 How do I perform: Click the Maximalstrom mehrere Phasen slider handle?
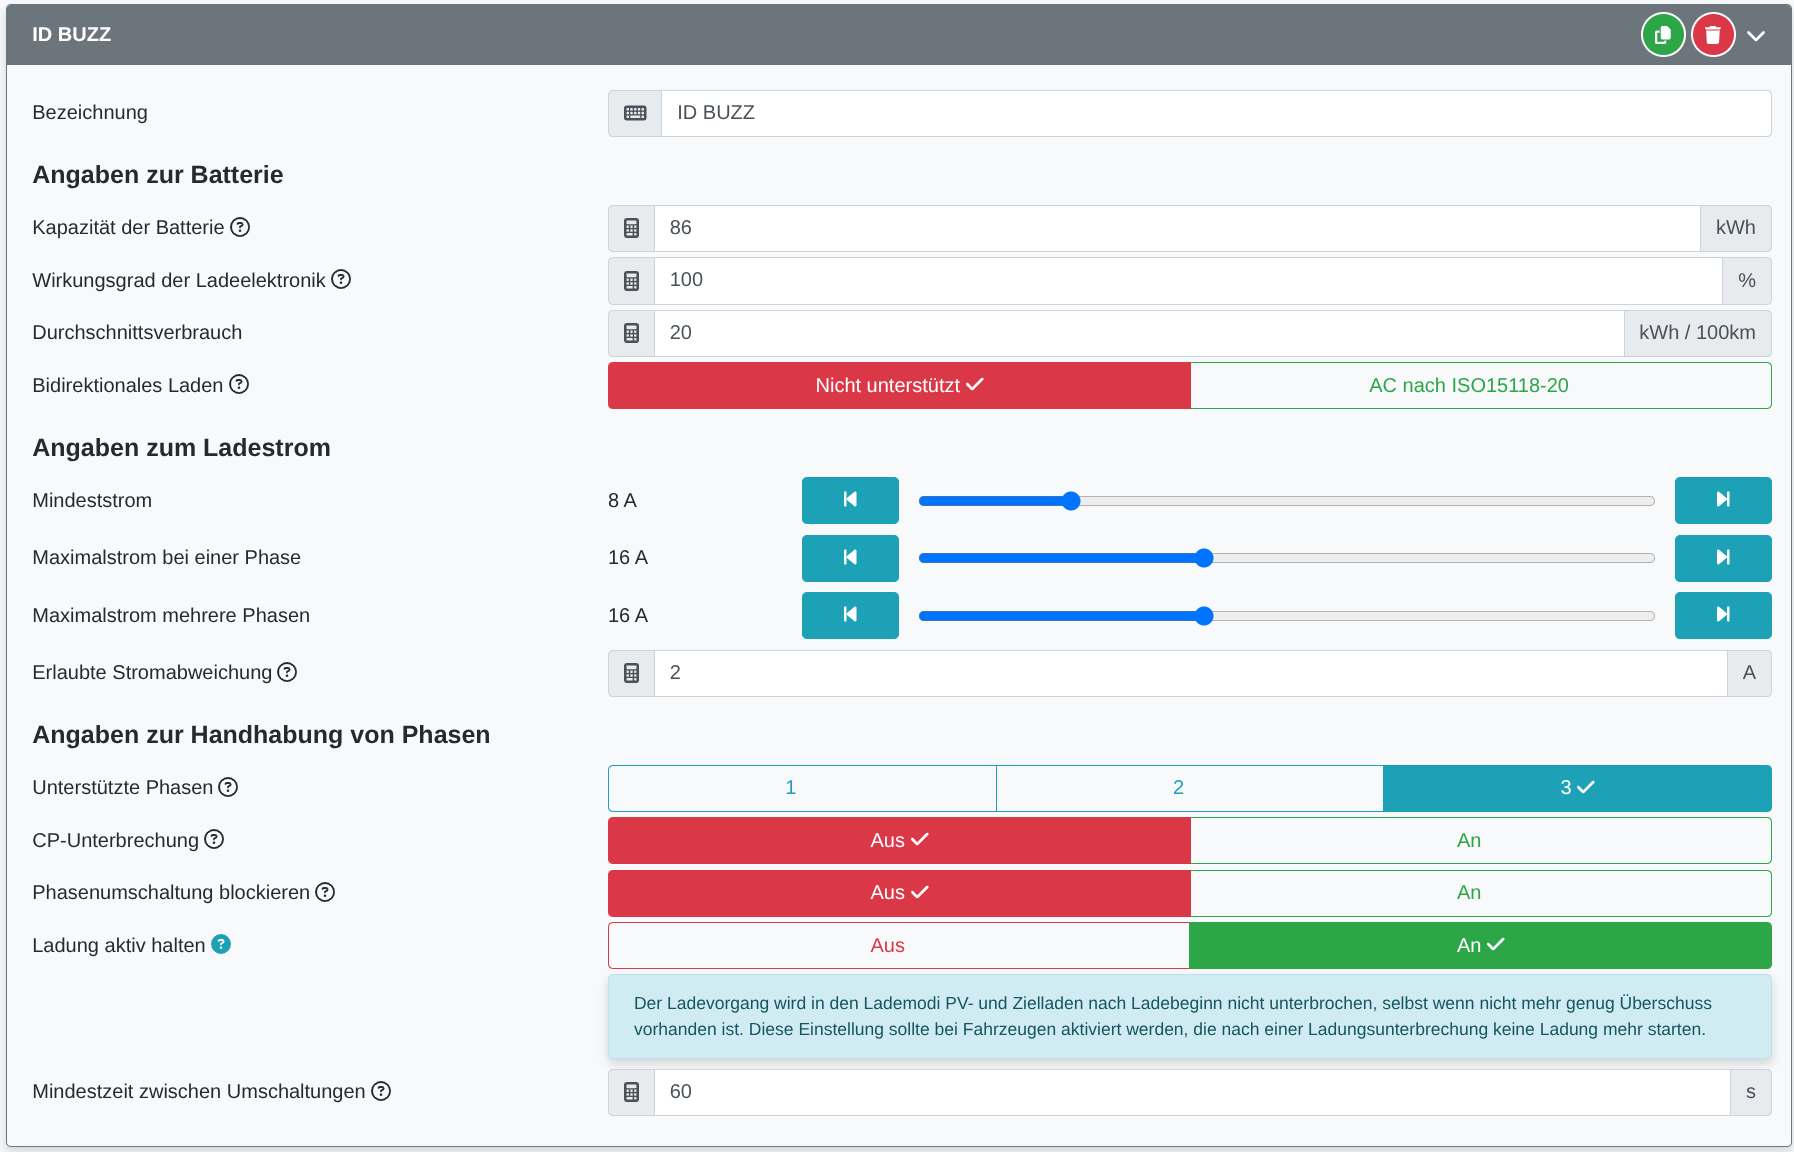click(x=1204, y=616)
